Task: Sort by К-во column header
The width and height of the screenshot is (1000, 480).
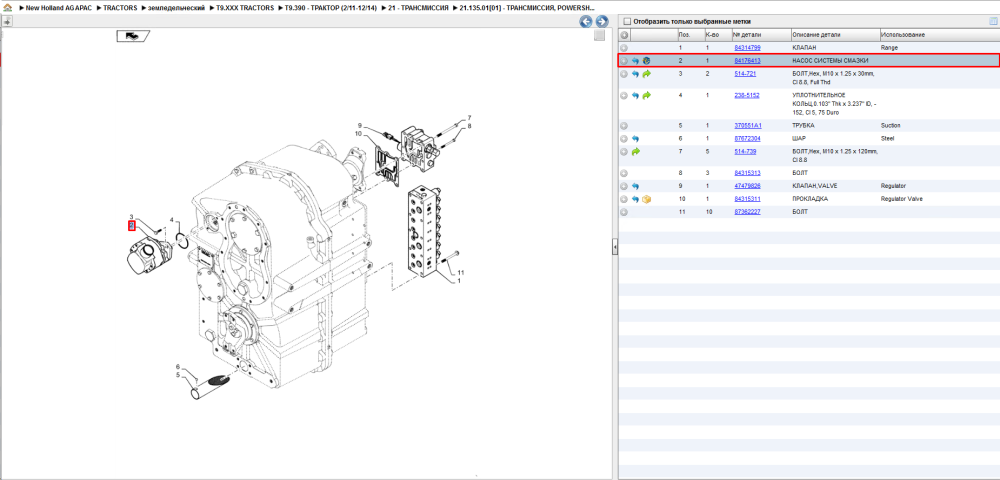Action: click(x=712, y=35)
